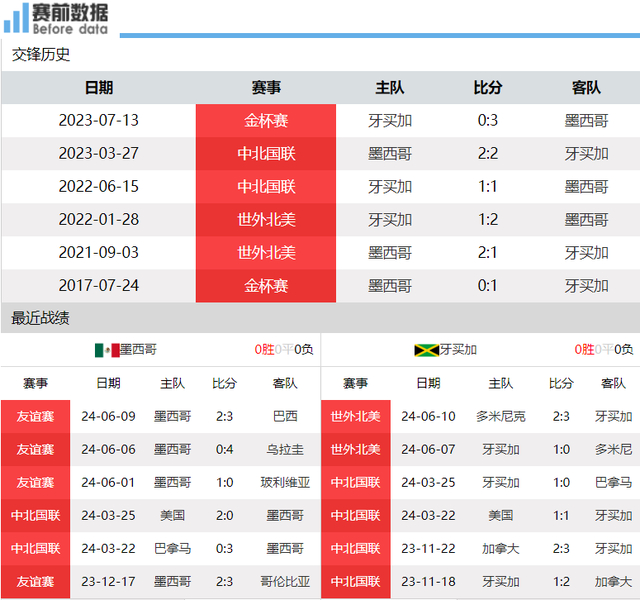Screen dimensions: 640x600
Task: Select the 最近战绩 section heading
Action: [40, 318]
